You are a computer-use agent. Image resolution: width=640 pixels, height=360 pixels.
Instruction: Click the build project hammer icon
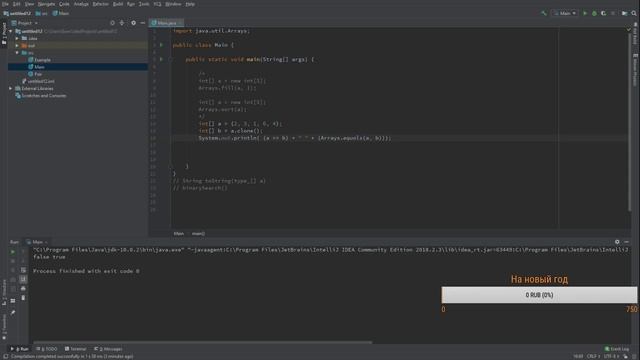(x=544, y=13)
